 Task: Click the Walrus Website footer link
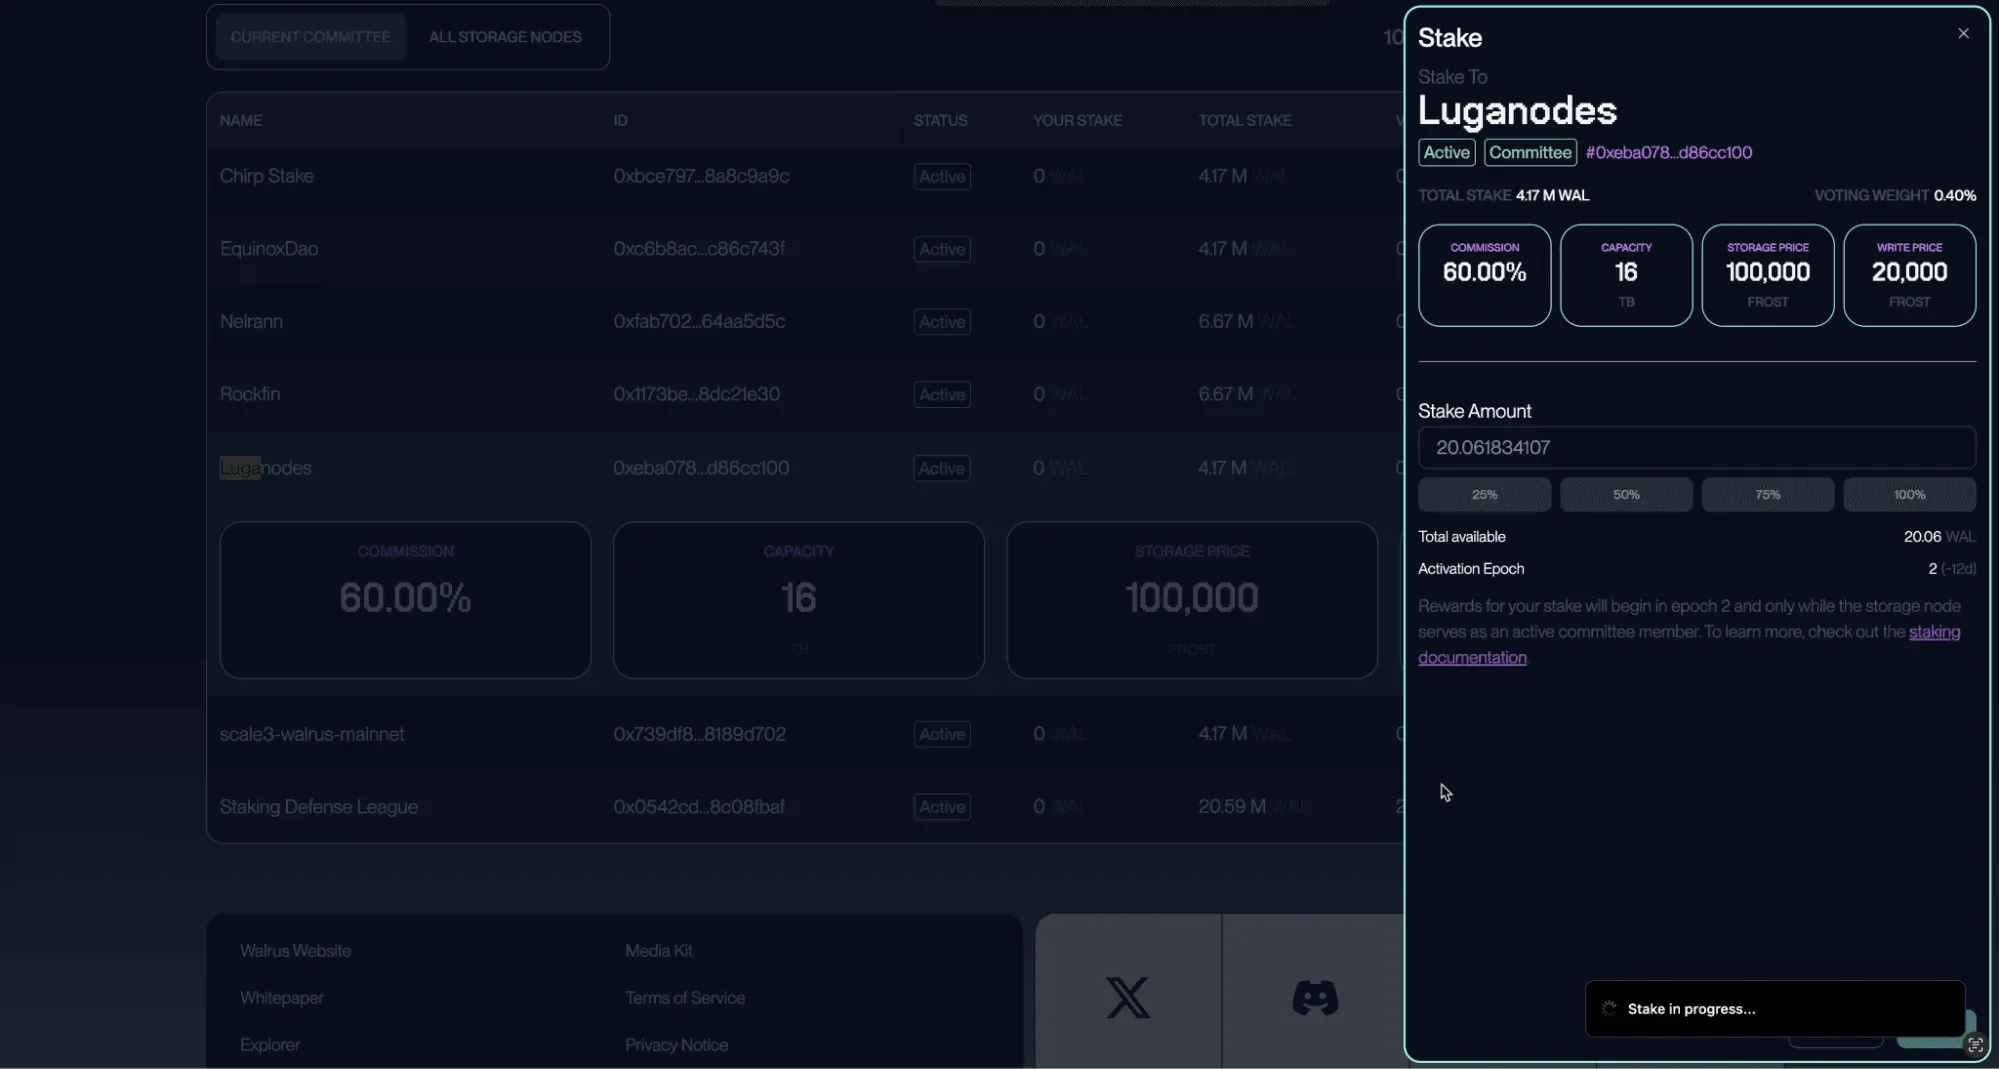tap(295, 951)
